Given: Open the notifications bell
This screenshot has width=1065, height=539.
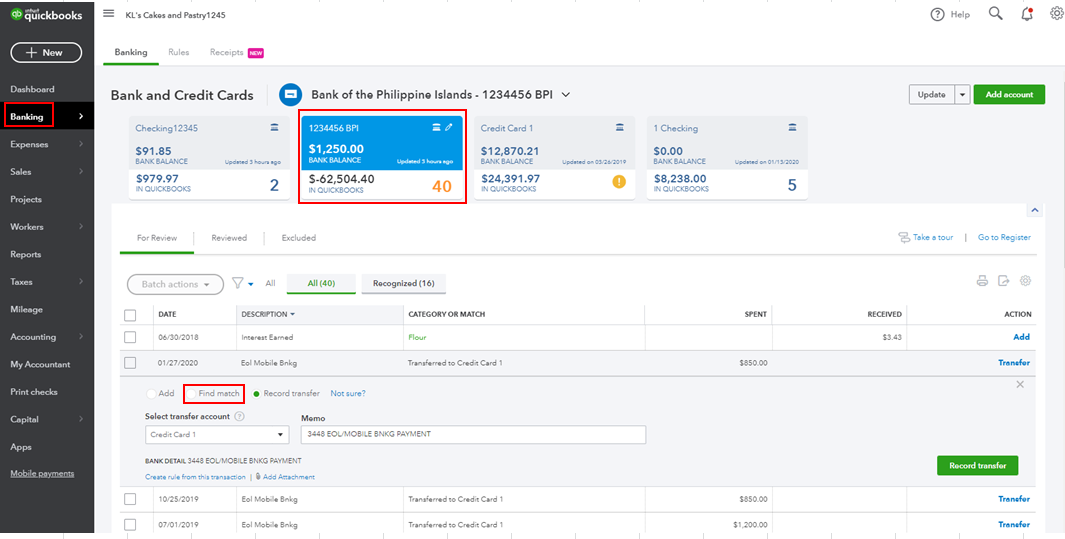Looking at the screenshot, I should click(x=1027, y=14).
